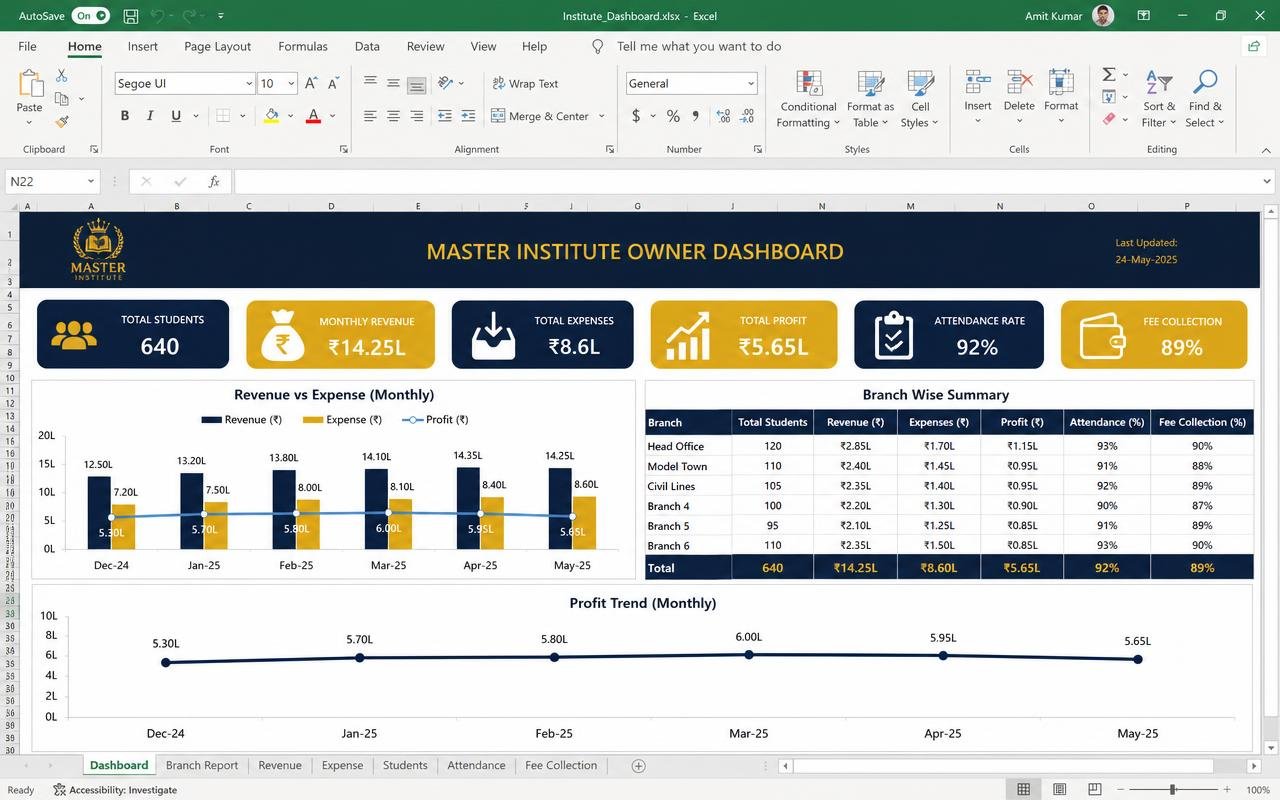1280x800 pixels.
Task: Open the Fill Color dropdown arrow
Action: pyautogui.click(x=289, y=116)
